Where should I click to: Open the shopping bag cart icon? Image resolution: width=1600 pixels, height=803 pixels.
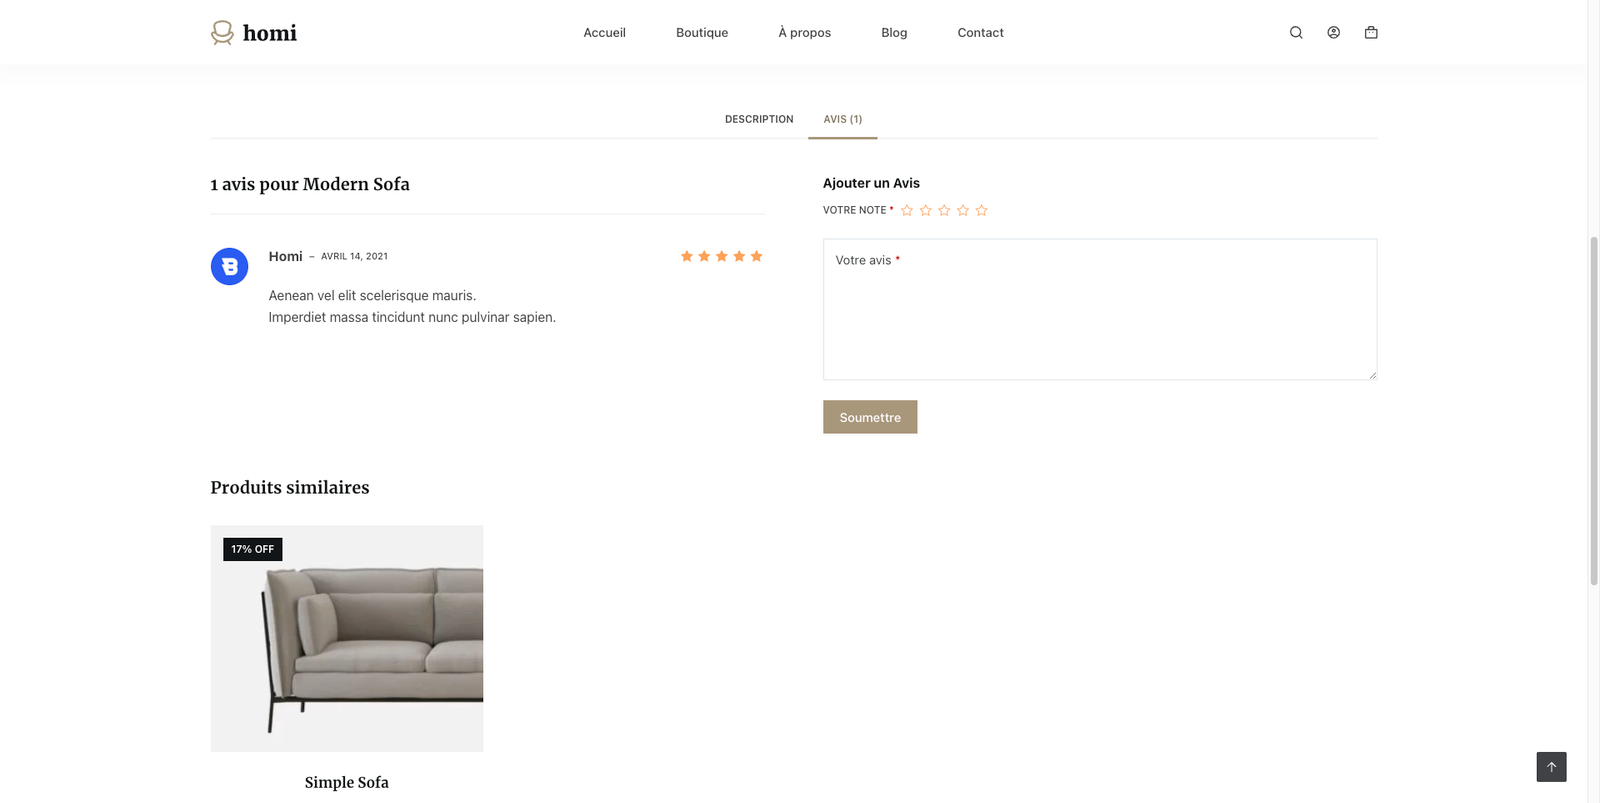pyautogui.click(x=1371, y=32)
